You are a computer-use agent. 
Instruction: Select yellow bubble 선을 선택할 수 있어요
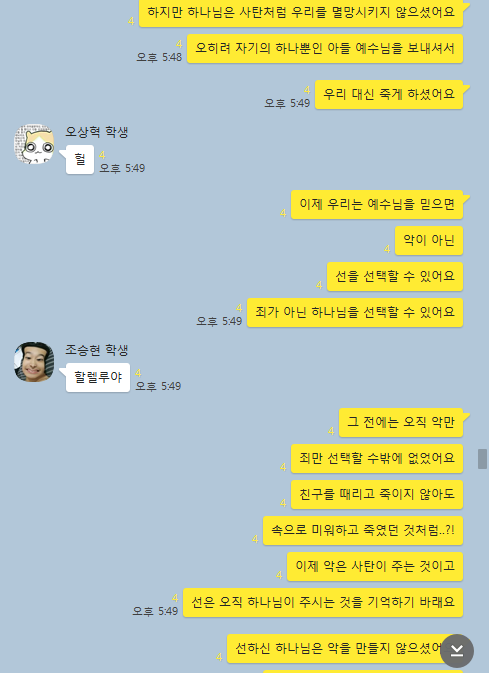[395, 276]
